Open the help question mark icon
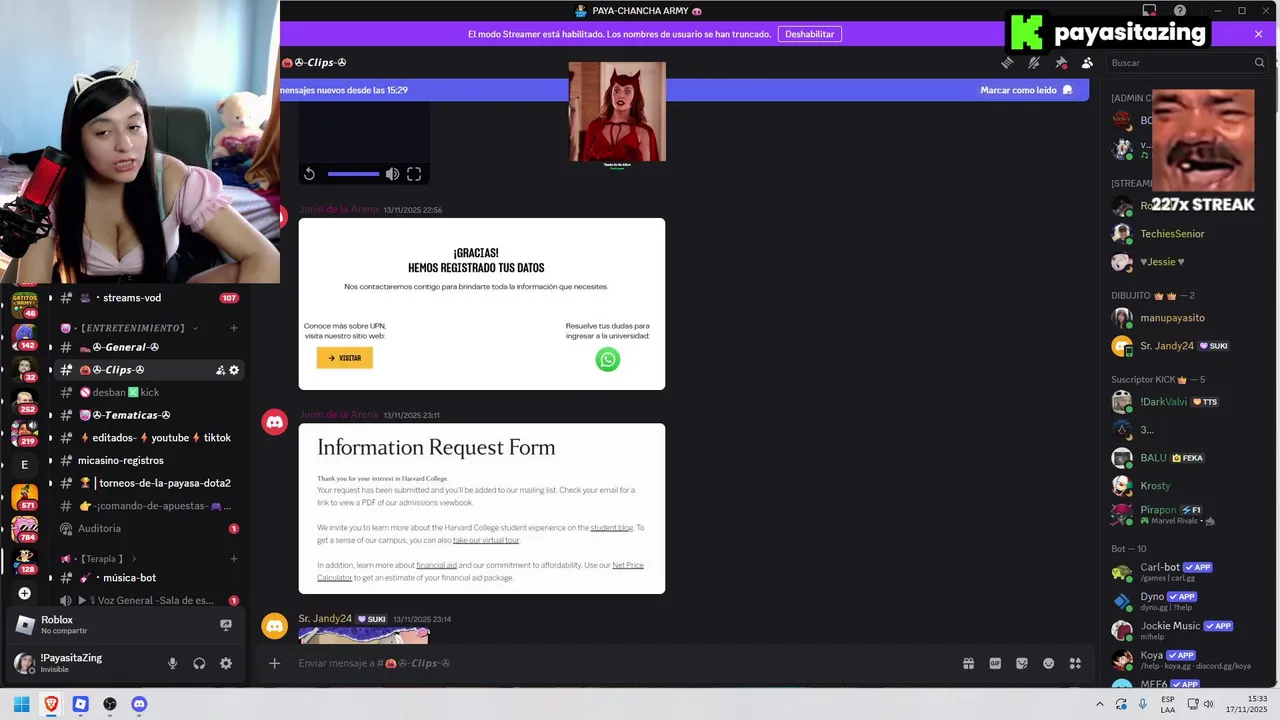This screenshot has width=1280, height=720. point(1180,11)
